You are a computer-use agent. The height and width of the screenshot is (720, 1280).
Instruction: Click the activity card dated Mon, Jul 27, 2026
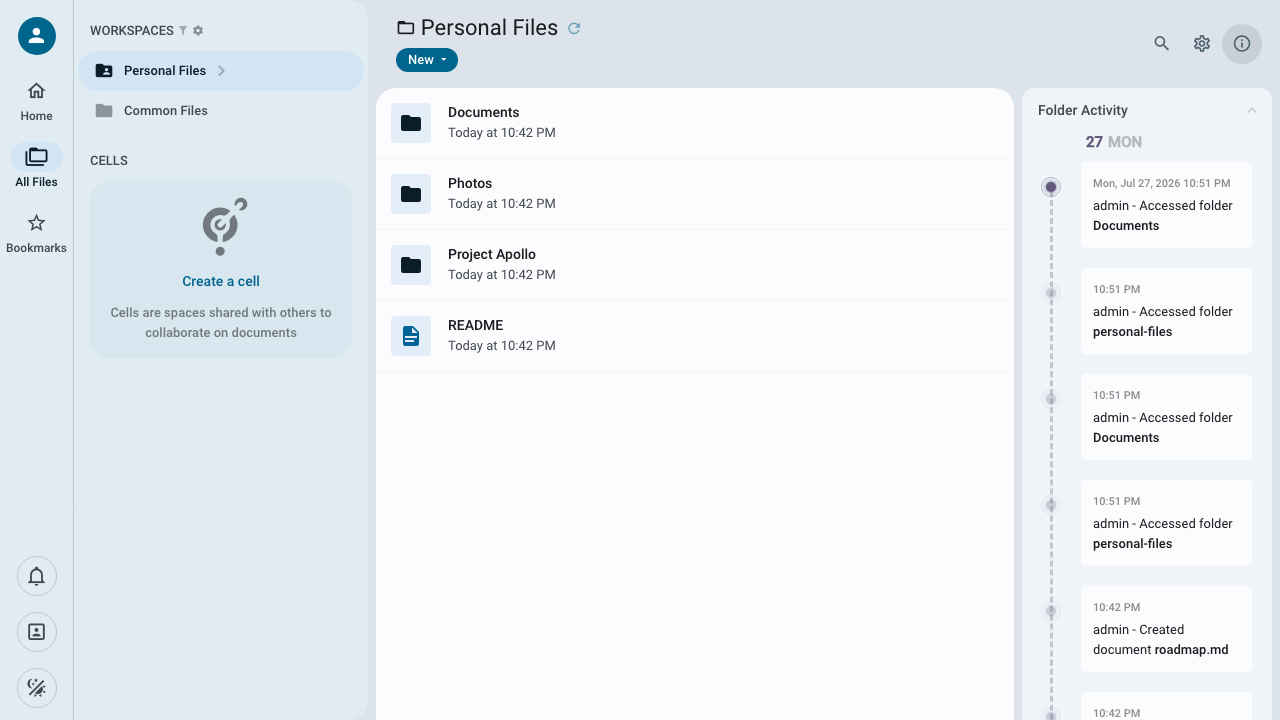coord(1166,205)
